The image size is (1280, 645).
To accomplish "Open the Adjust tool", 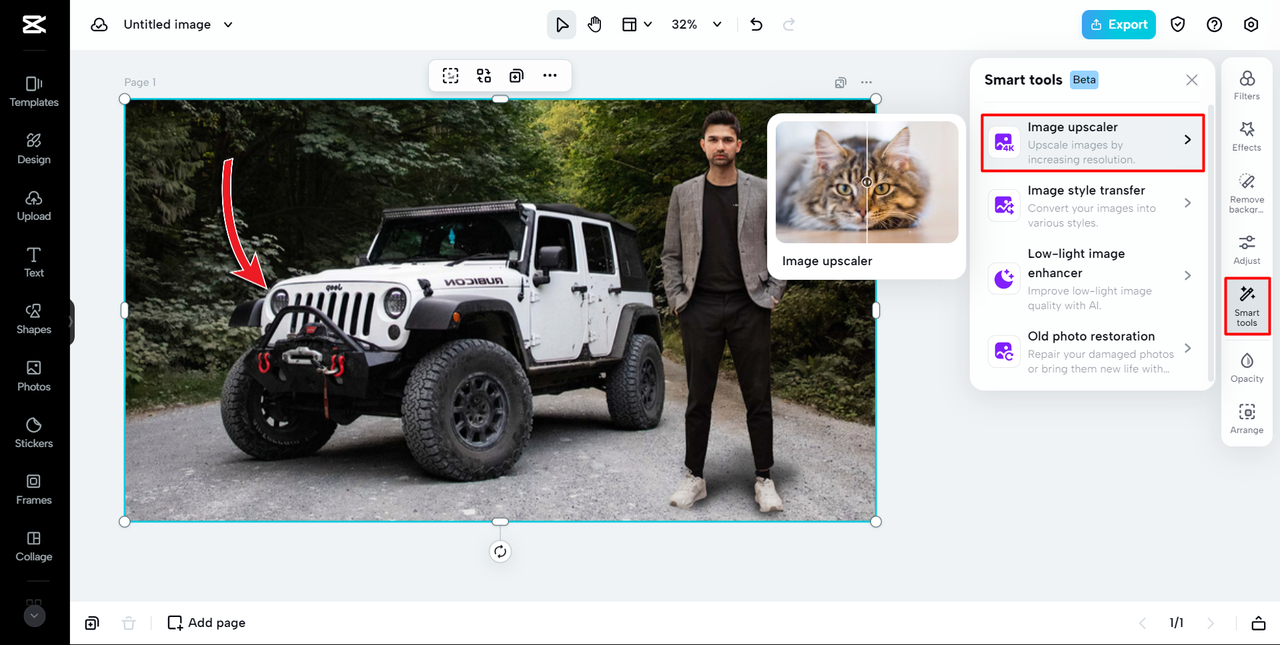I will (1247, 250).
